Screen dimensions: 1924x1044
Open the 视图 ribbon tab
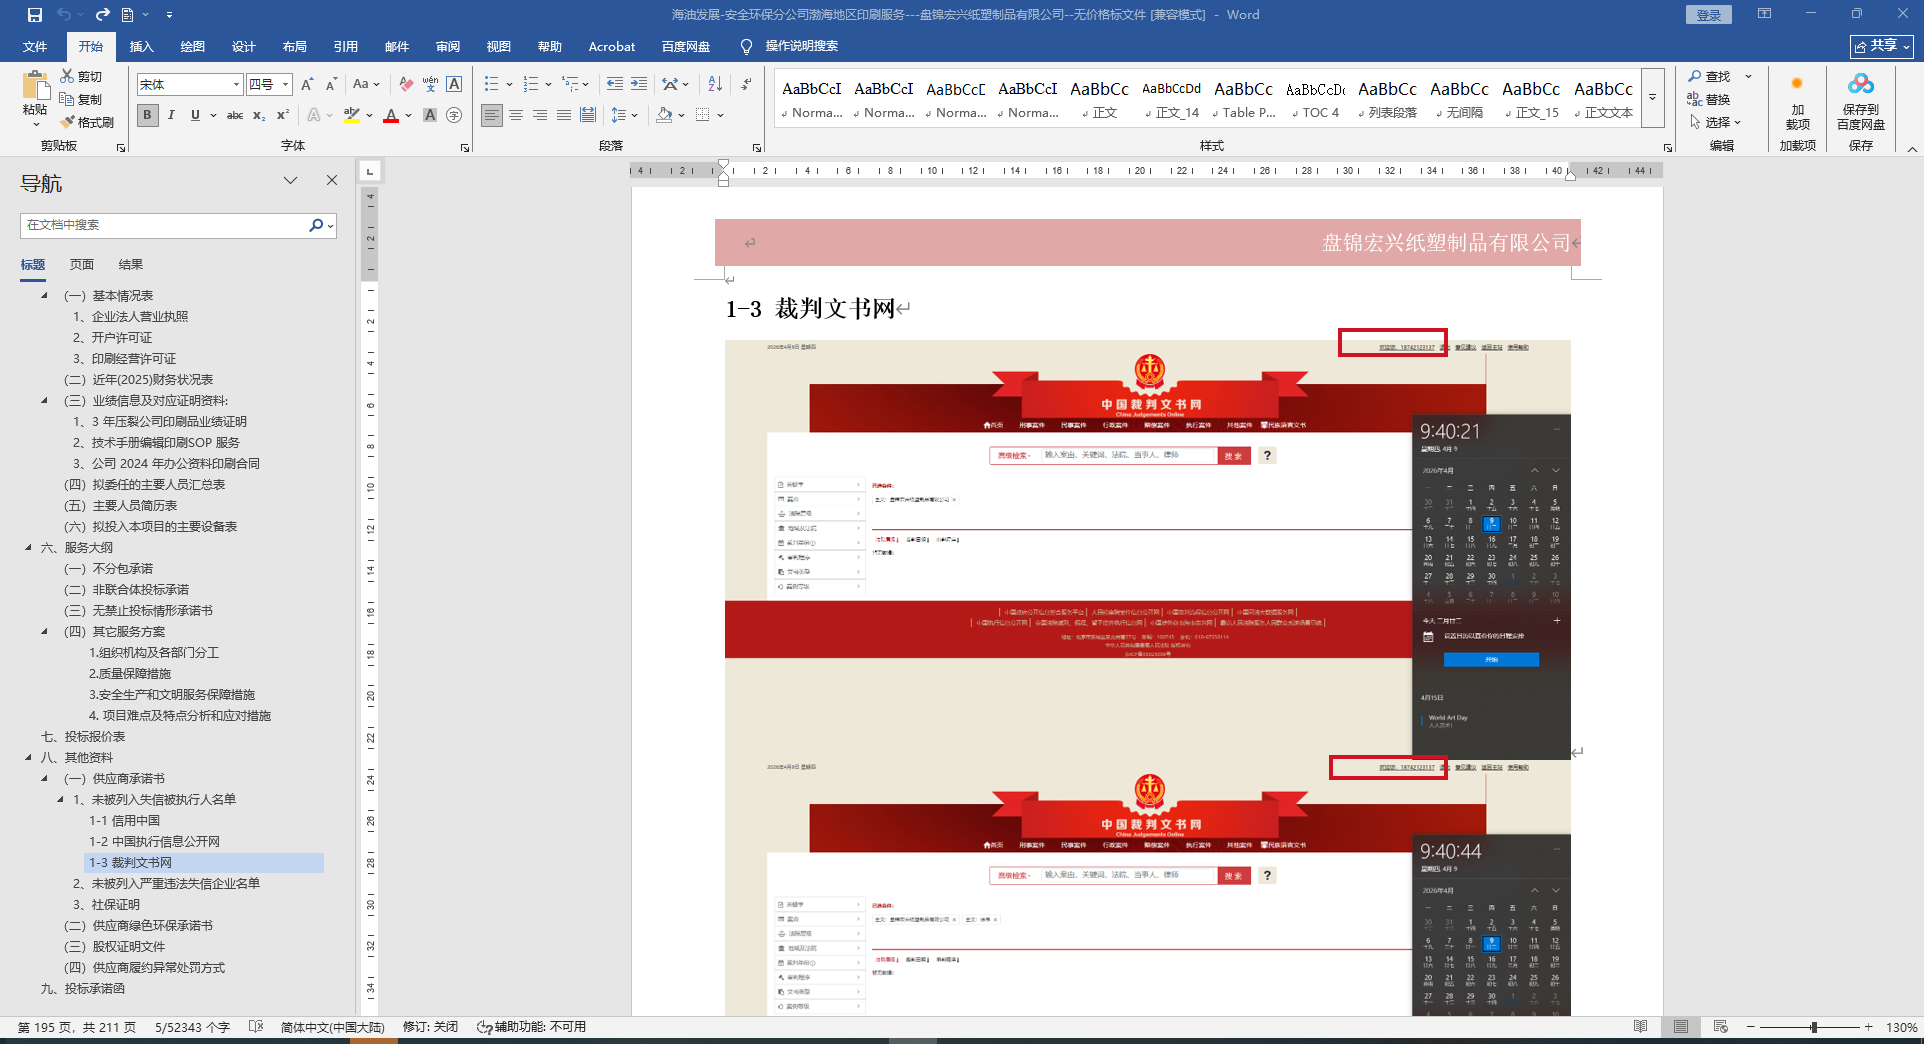[x=498, y=46]
